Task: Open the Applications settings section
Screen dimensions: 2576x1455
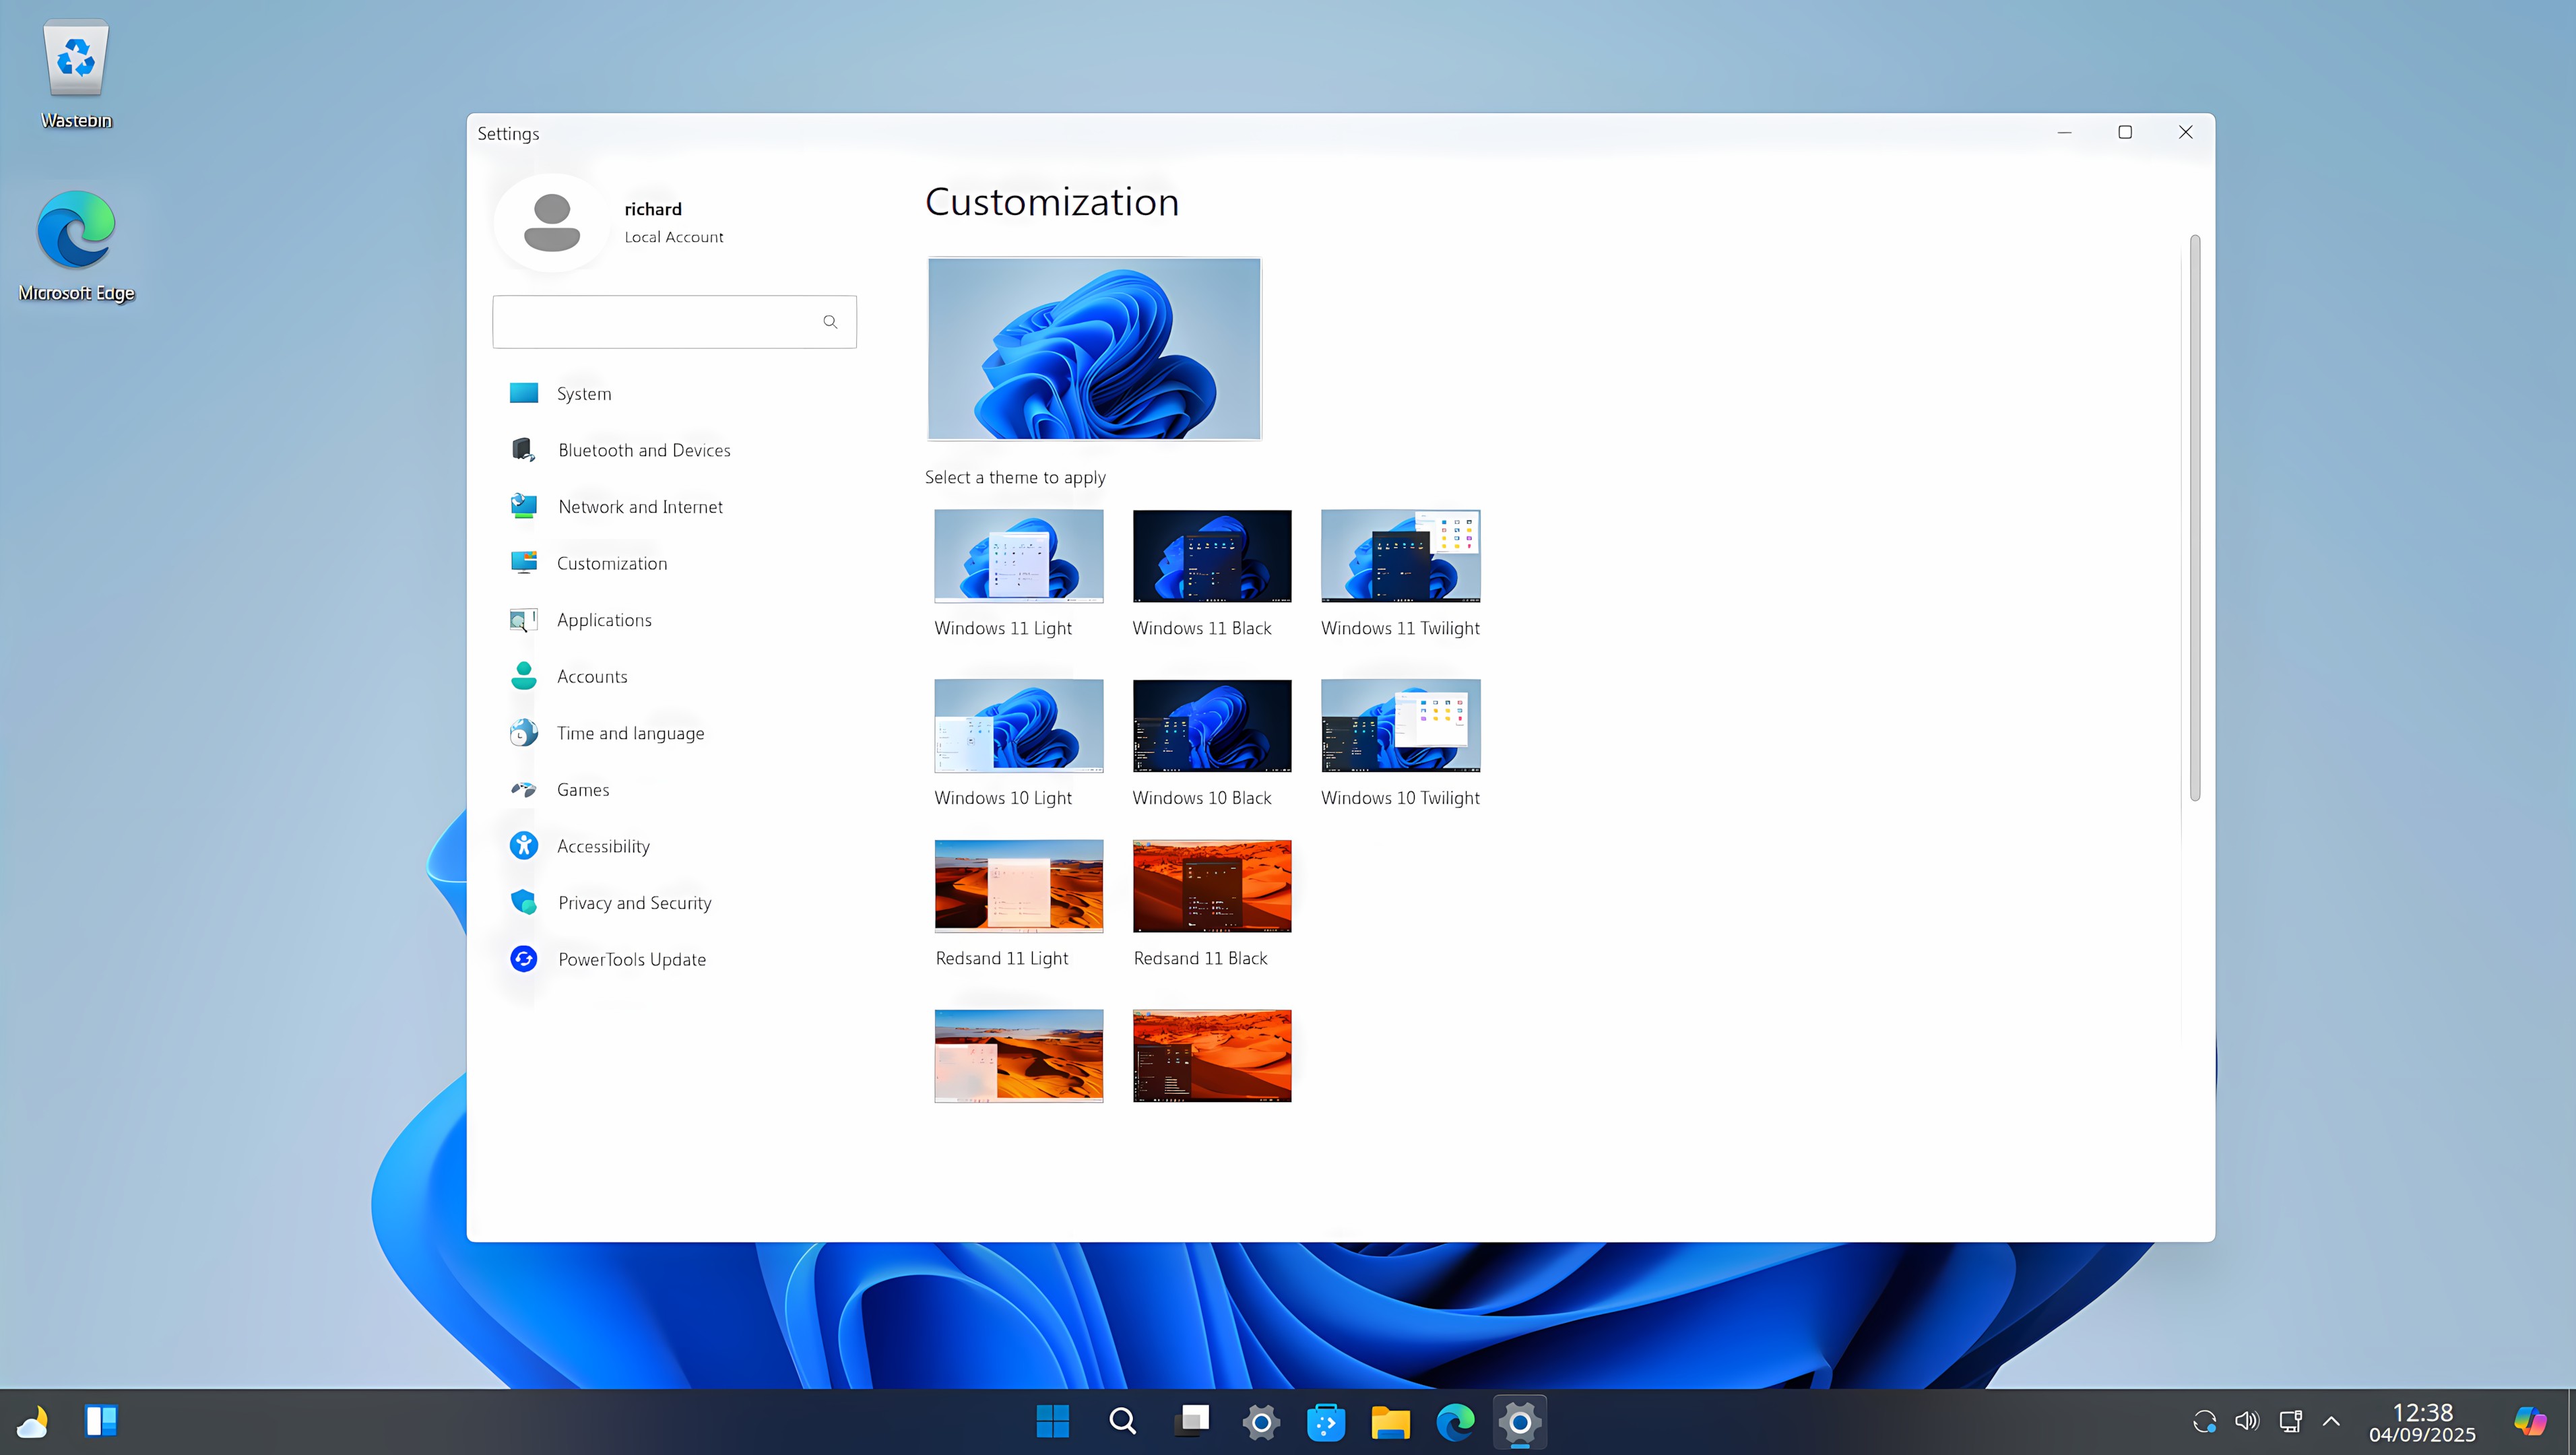Action: coord(604,619)
